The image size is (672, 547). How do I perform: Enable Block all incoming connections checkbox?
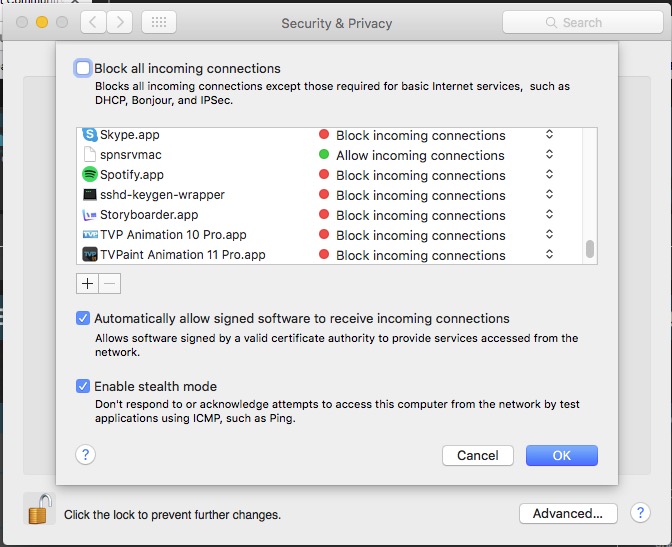point(83,68)
